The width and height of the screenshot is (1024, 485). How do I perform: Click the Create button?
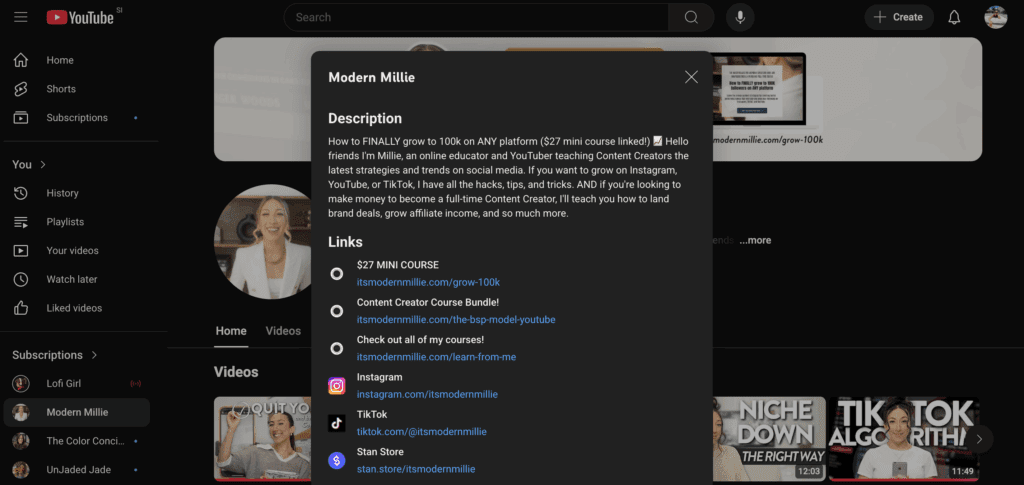pos(898,17)
